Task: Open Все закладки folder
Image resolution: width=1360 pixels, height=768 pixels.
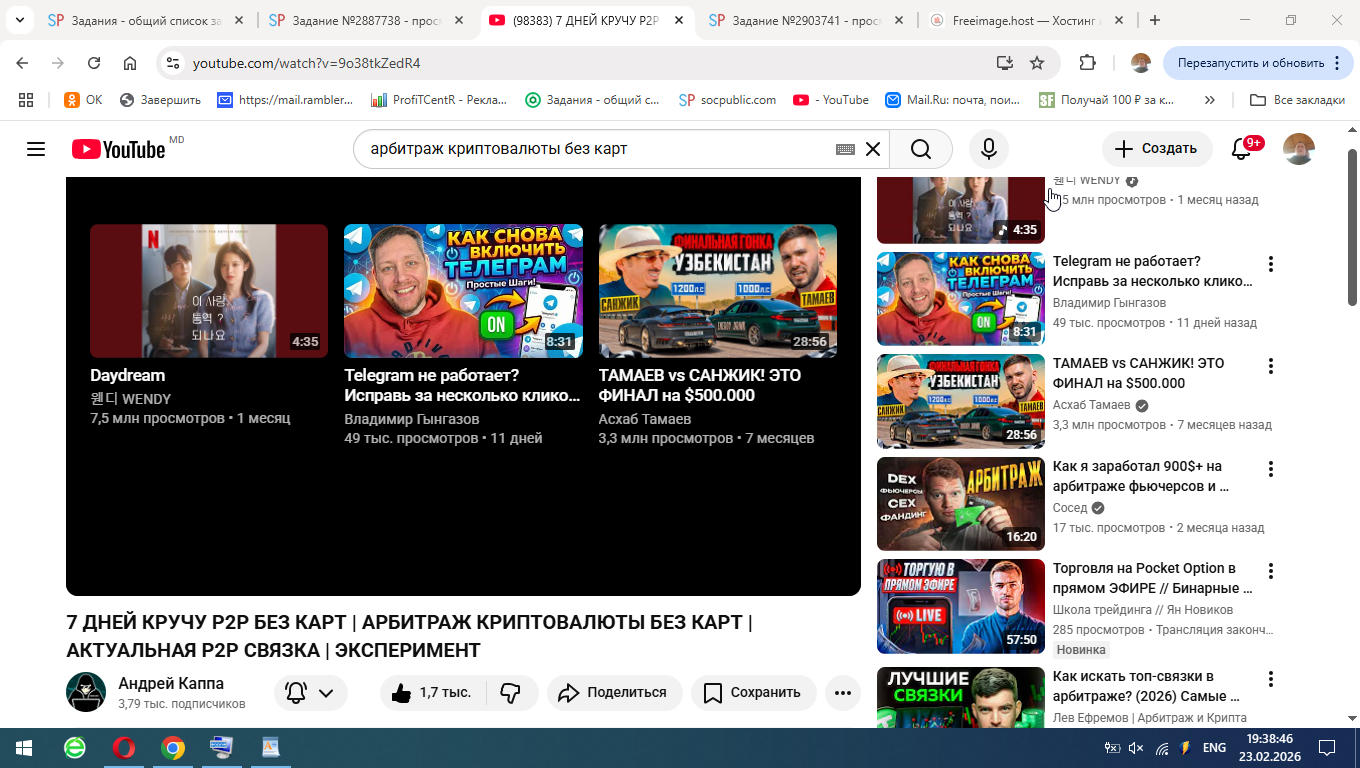Action: (1298, 100)
